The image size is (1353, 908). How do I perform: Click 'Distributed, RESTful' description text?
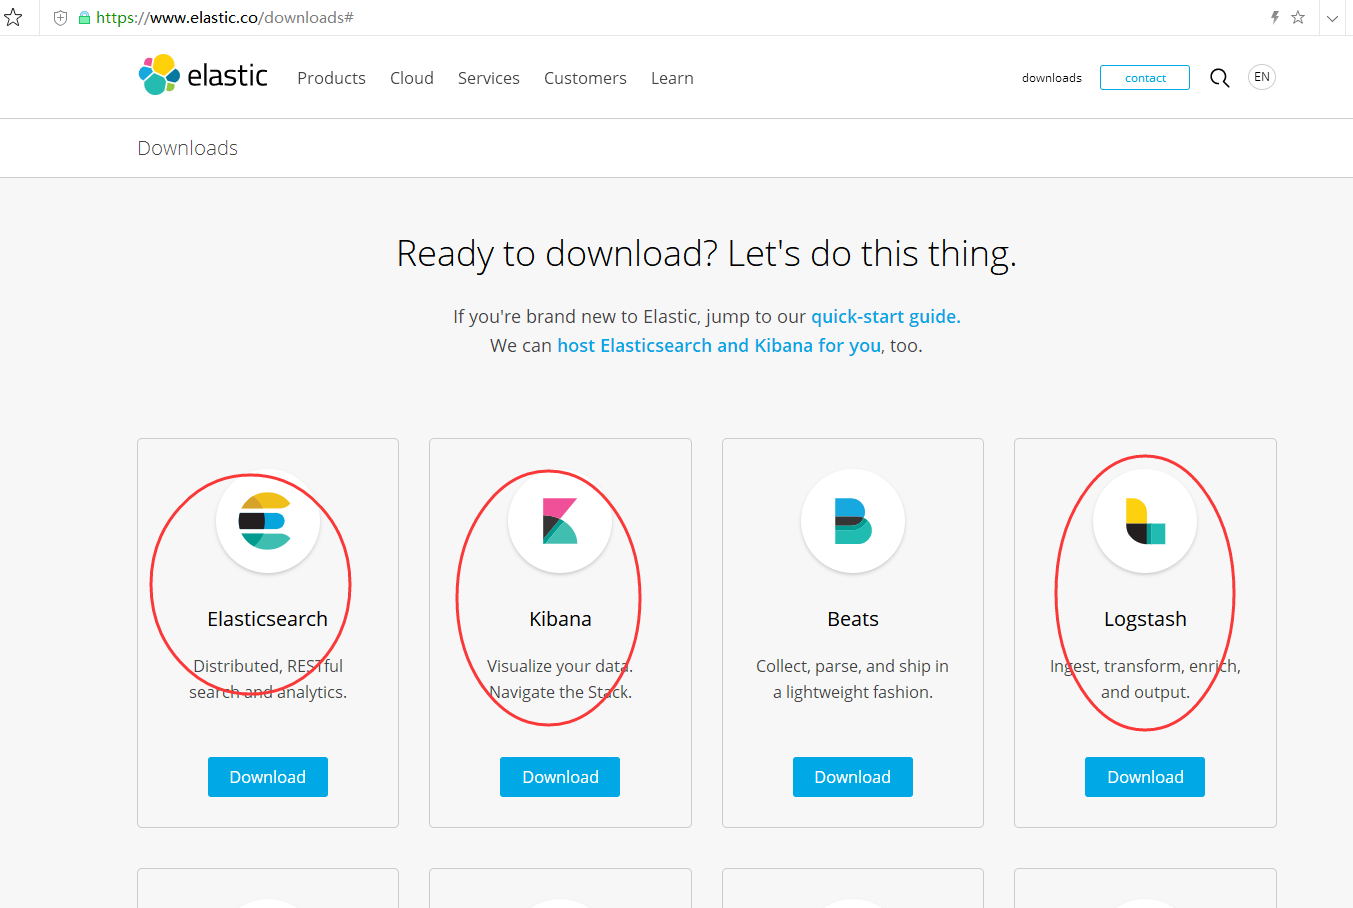pos(268,666)
